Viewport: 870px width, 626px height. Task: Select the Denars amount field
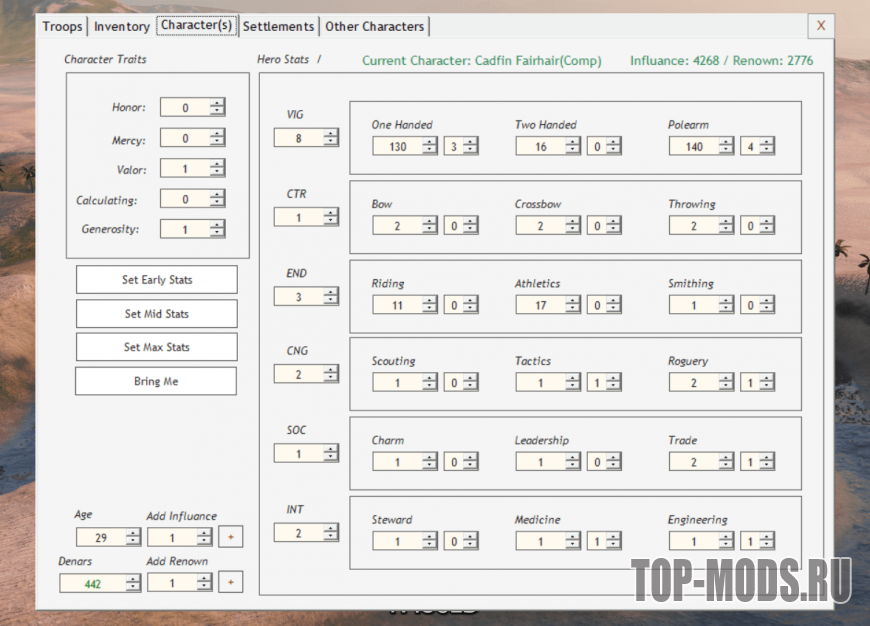[x=91, y=583]
